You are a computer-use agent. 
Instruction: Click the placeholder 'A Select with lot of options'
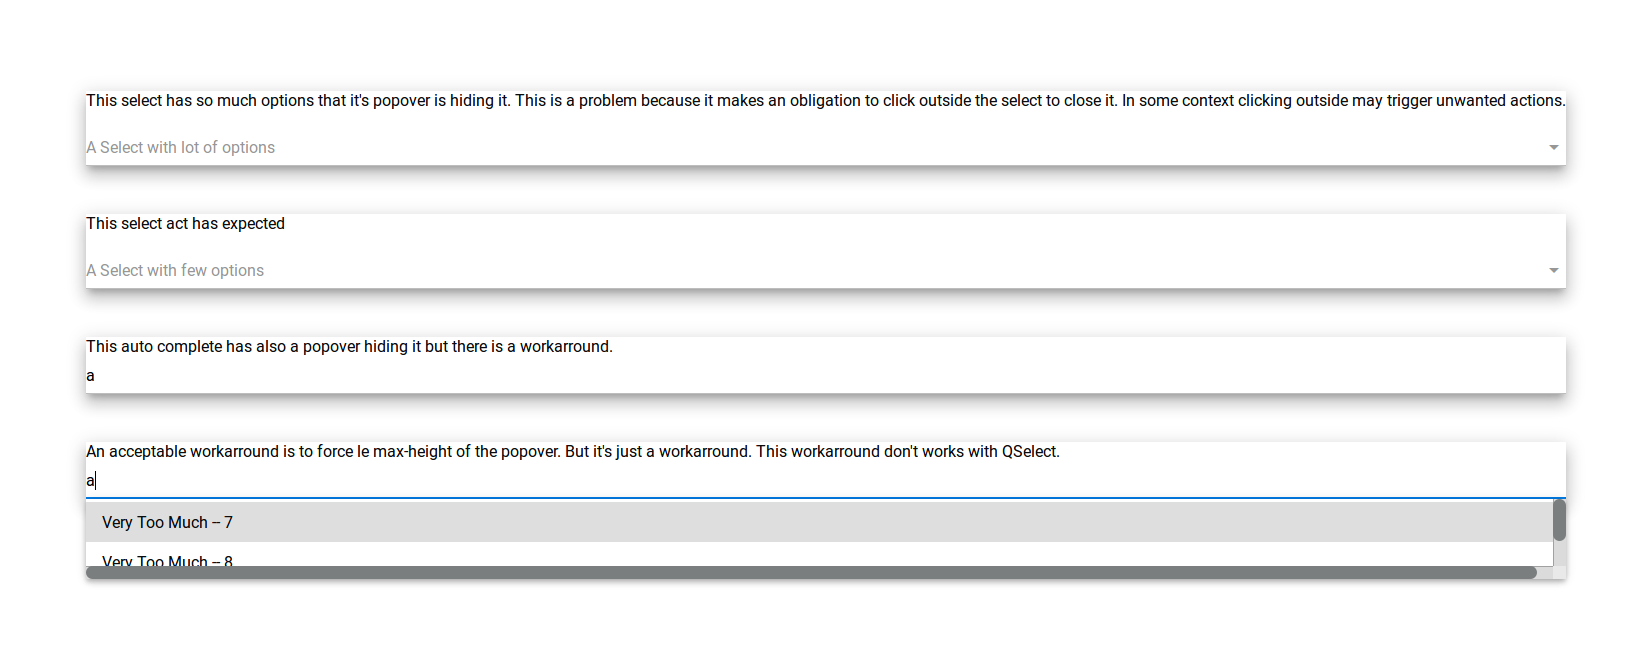(x=180, y=147)
